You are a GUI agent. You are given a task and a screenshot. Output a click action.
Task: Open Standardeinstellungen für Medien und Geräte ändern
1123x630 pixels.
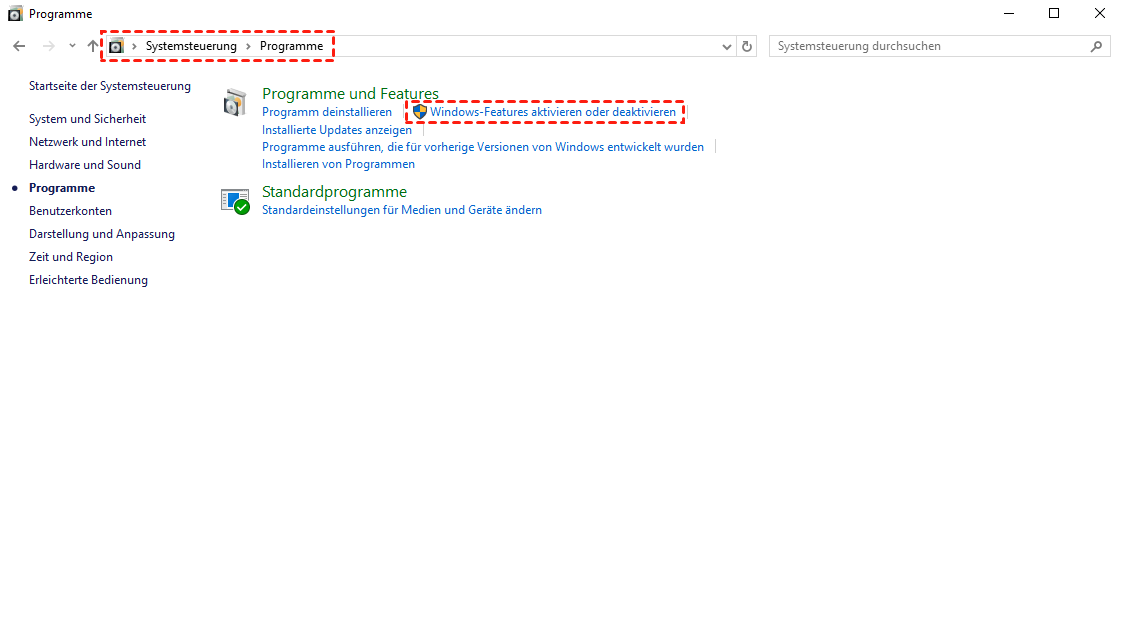[402, 210]
